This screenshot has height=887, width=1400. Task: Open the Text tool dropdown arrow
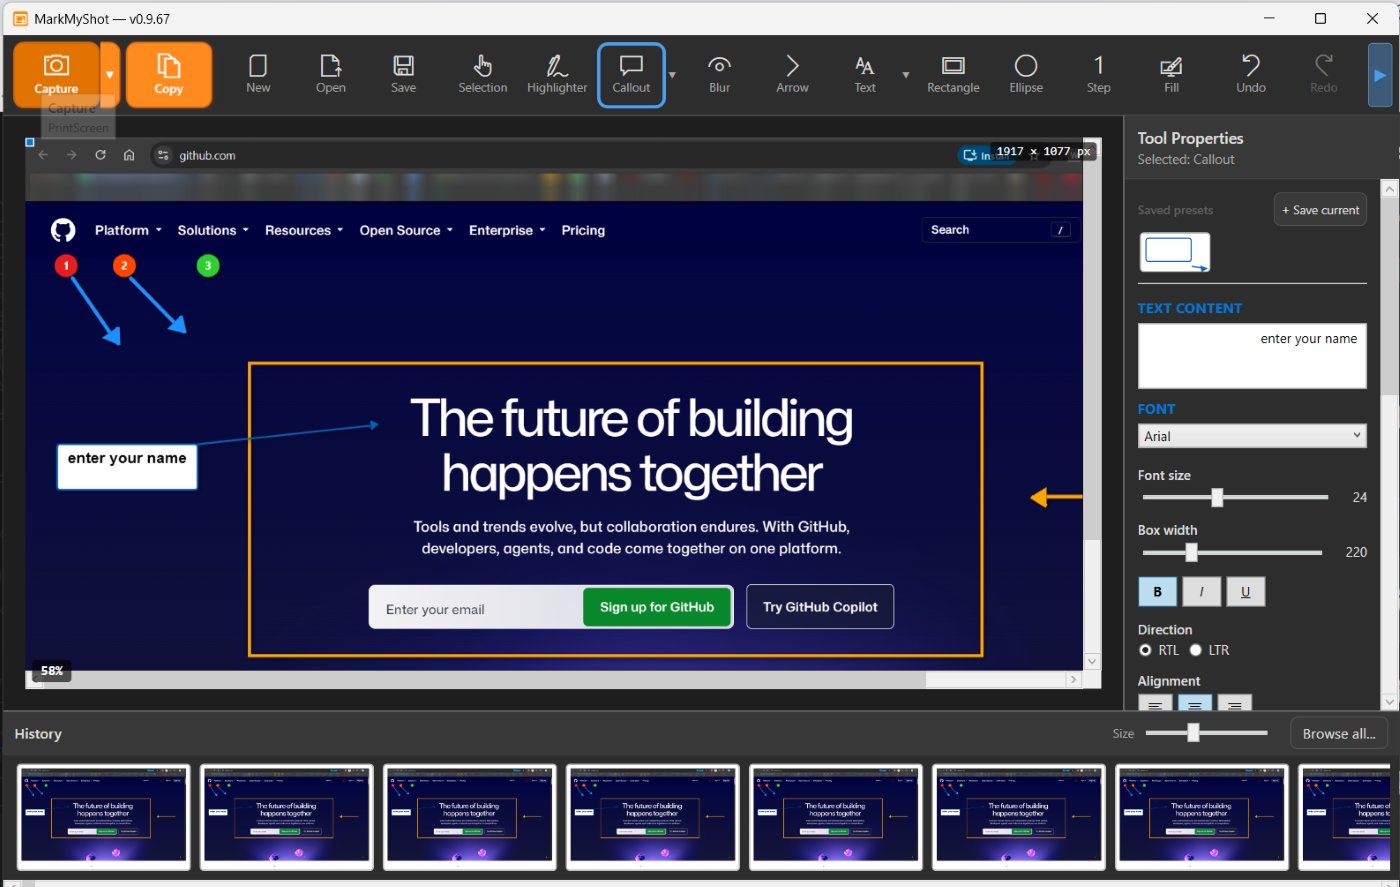906,75
